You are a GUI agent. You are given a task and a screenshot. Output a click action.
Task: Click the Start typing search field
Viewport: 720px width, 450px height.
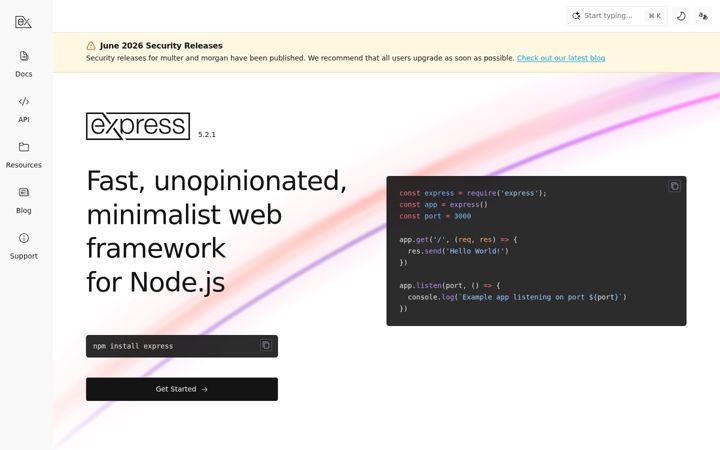[x=617, y=16]
